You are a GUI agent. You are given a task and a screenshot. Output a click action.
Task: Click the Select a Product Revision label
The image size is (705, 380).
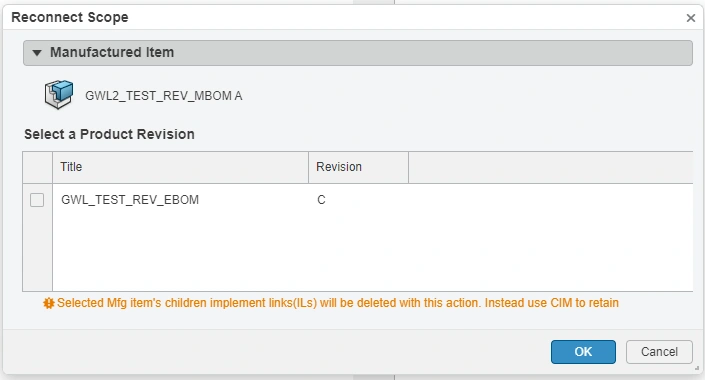[109, 134]
